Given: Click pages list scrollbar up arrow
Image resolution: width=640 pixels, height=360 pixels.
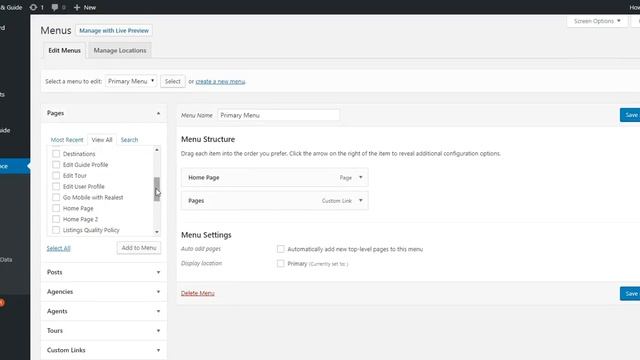Looking at the screenshot, I should (x=157, y=150).
